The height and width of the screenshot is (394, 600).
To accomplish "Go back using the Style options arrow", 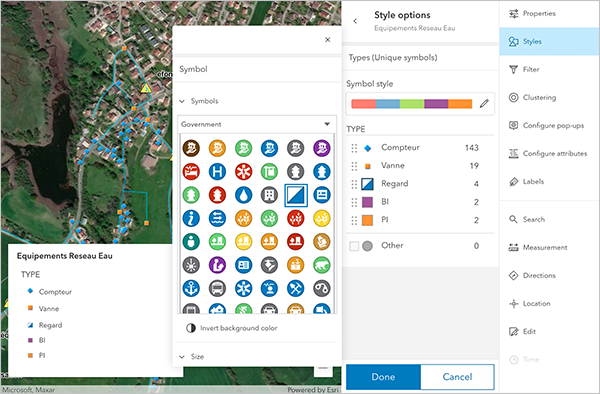I will pyautogui.click(x=355, y=21).
